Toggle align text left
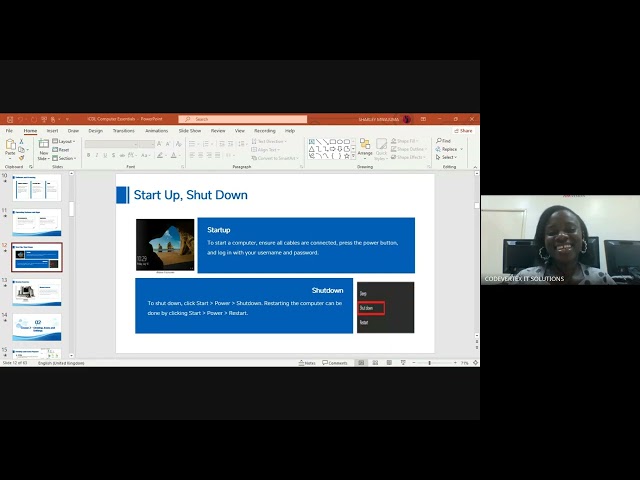The width and height of the screenshot is (640, 480). 192,155
